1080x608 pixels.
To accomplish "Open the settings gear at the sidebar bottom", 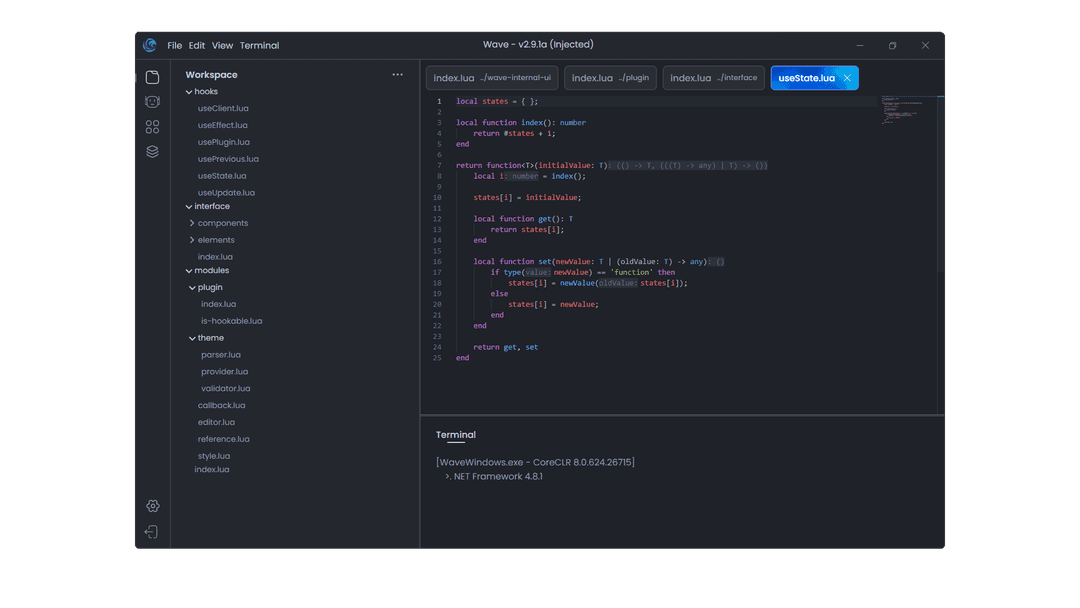I will pos(152,506).
